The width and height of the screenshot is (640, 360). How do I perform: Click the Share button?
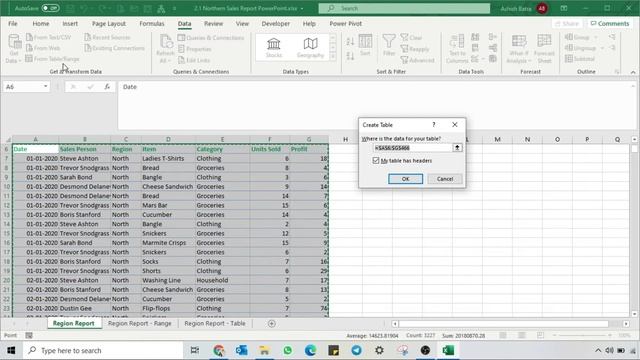(x=567, y=24)
